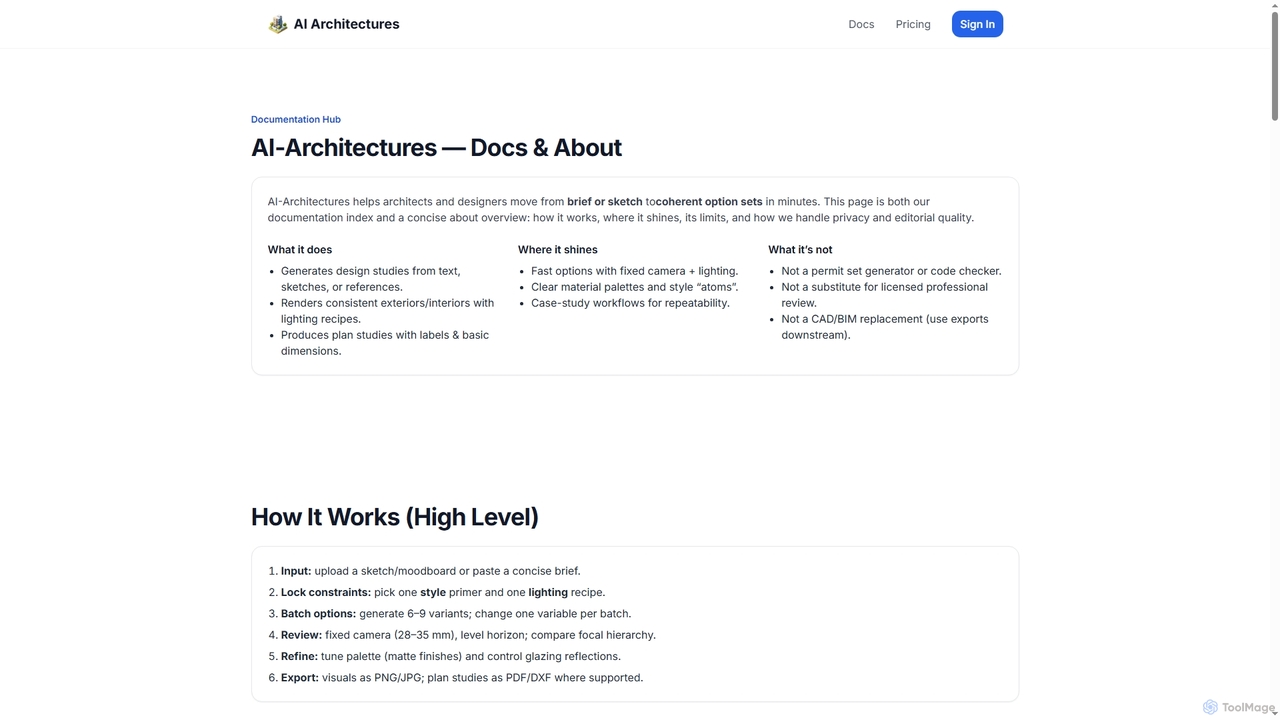Click 'Case-study workflows for repeatability' bullet
Viewport: 1280px width, 720px height.
pos(630,303)
